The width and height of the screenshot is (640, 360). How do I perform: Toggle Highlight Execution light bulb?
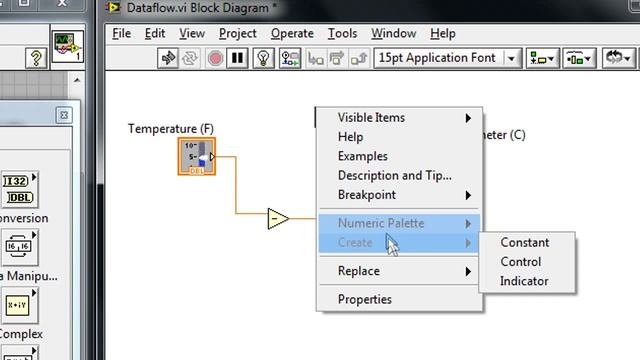(x=263, y=58)
